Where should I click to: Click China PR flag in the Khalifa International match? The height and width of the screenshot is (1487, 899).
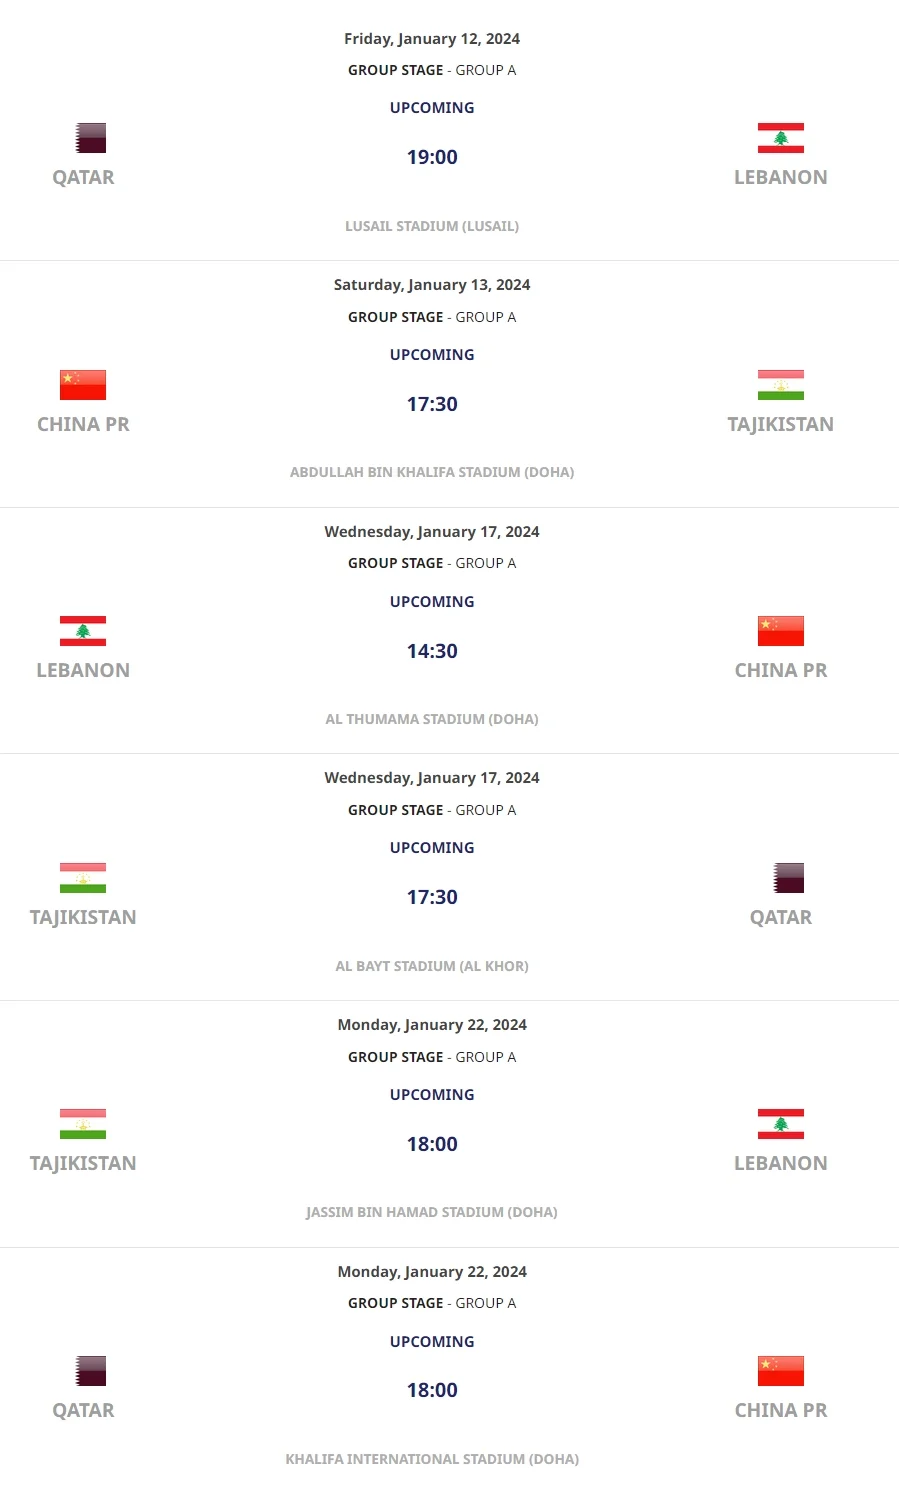(x=780, y=1371)
